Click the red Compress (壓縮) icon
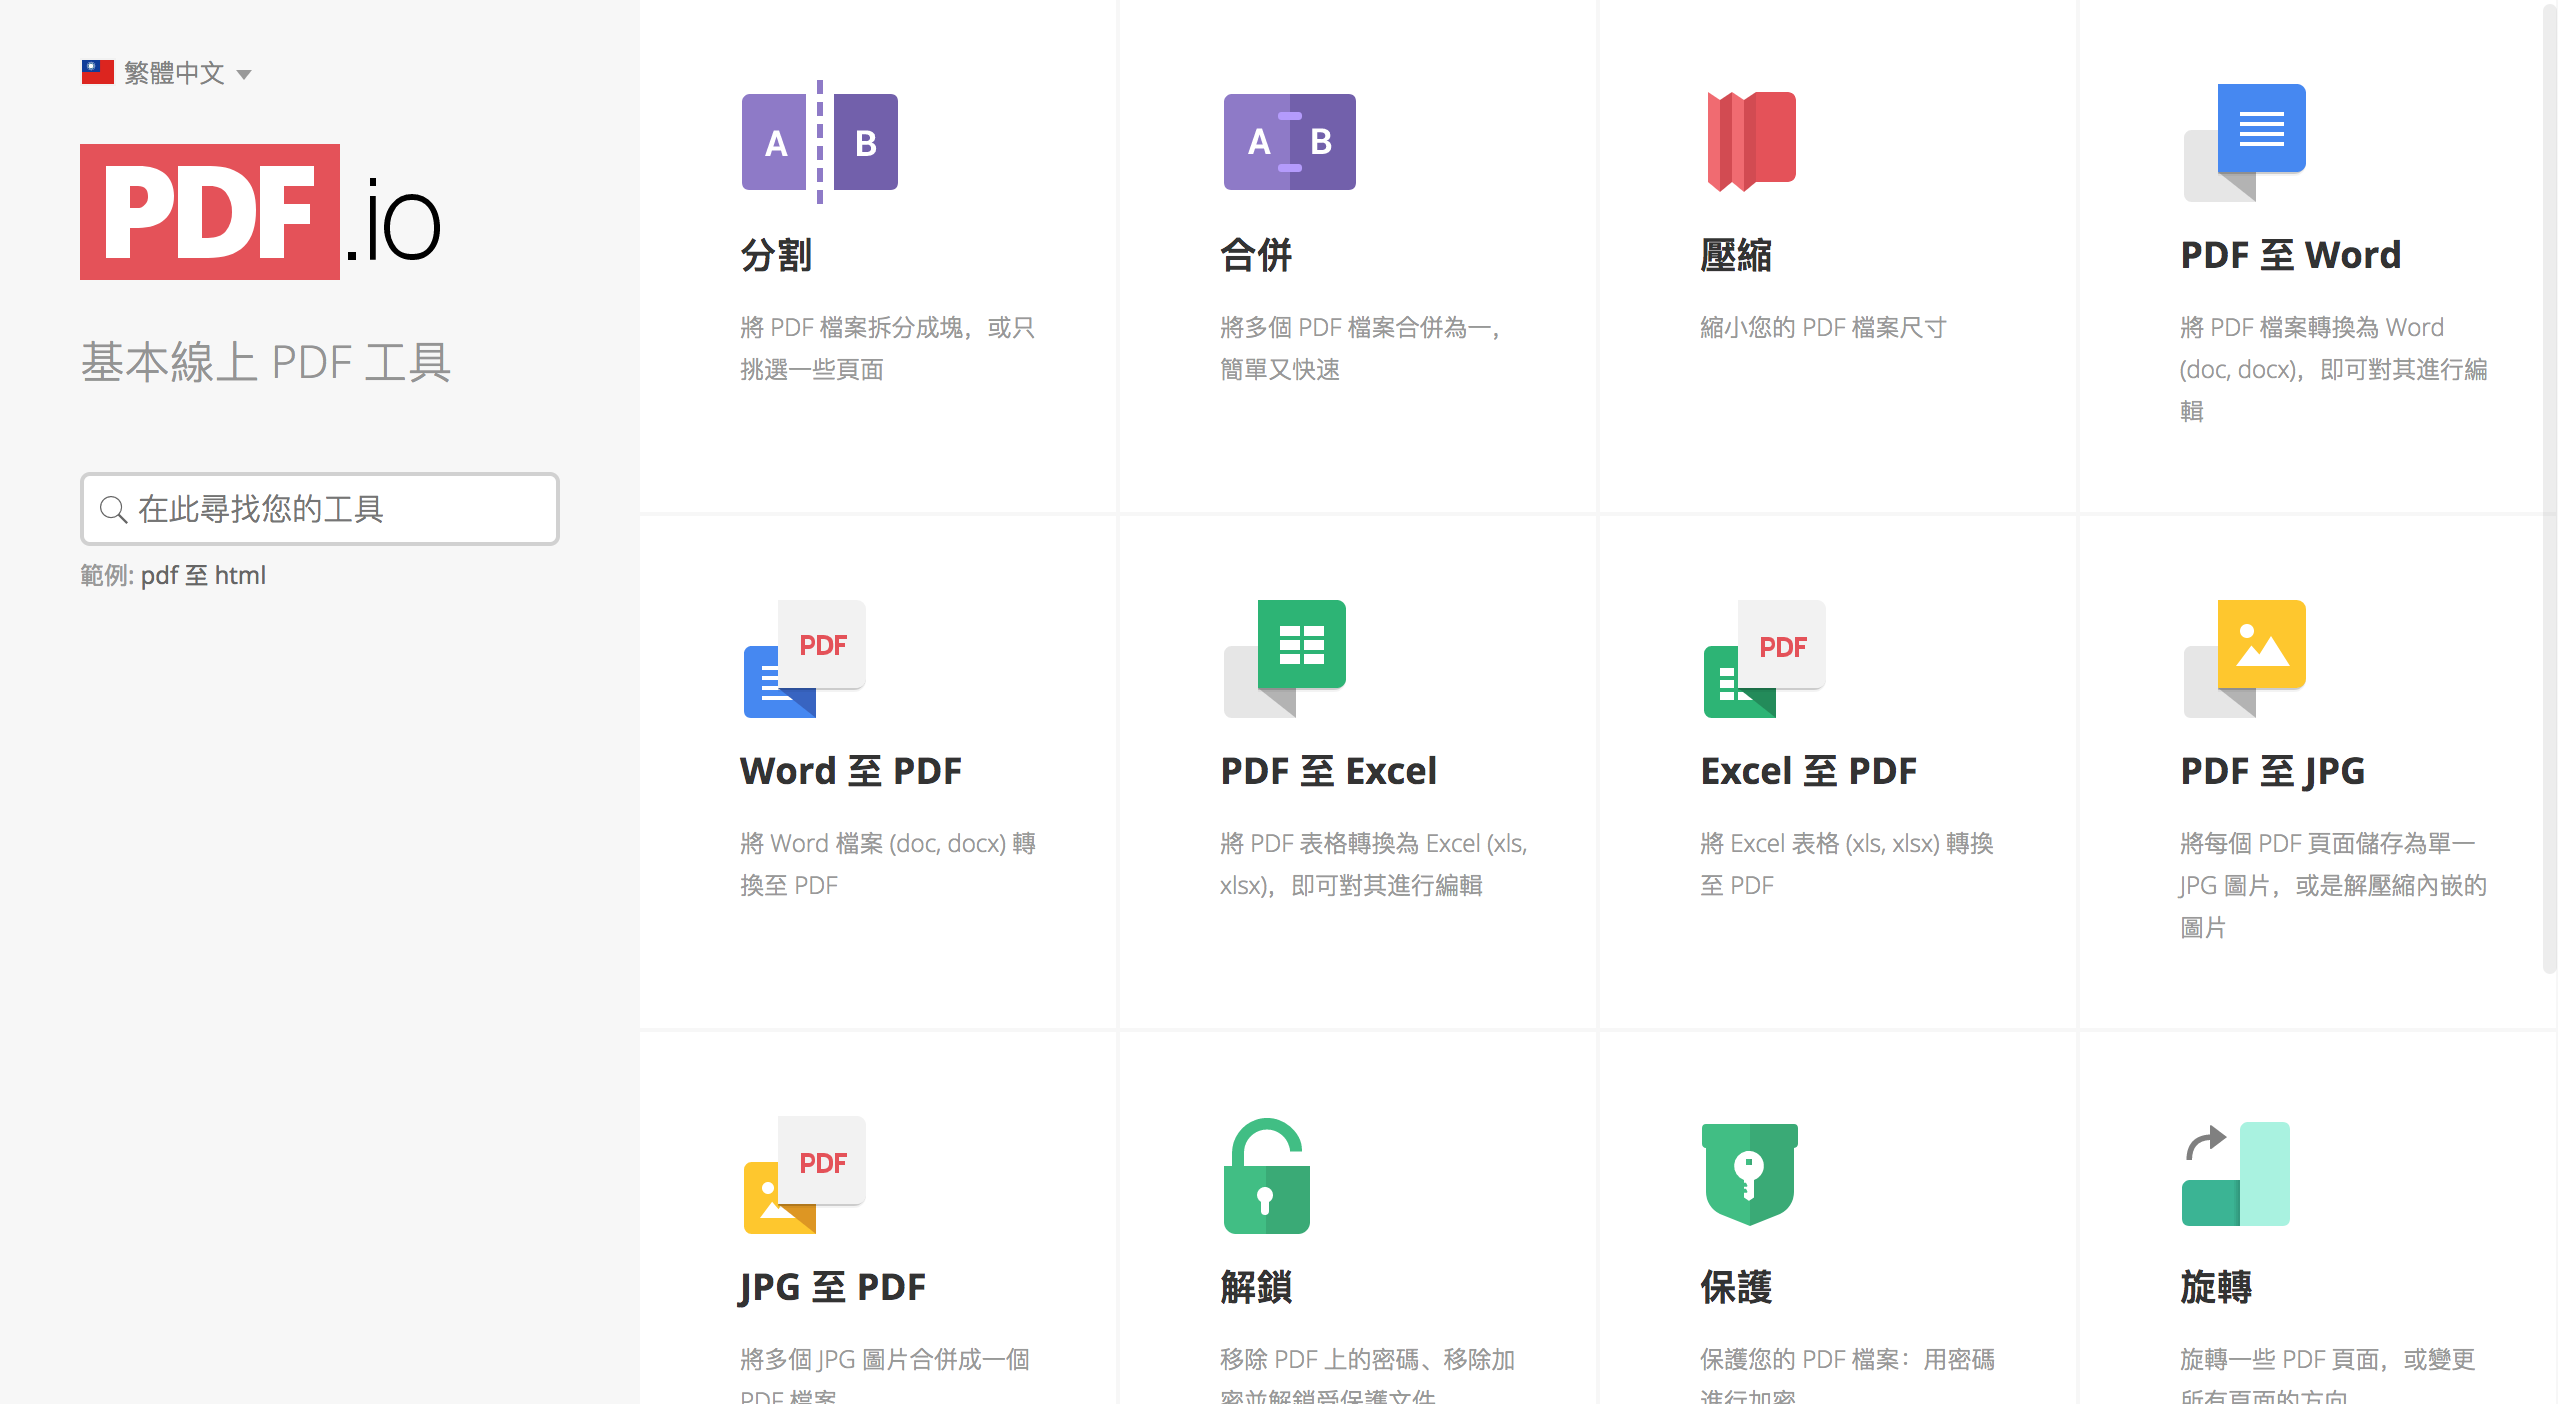Image resolution: width=2558 pixels, height=1404 pixels. [x=1751, y=141]
